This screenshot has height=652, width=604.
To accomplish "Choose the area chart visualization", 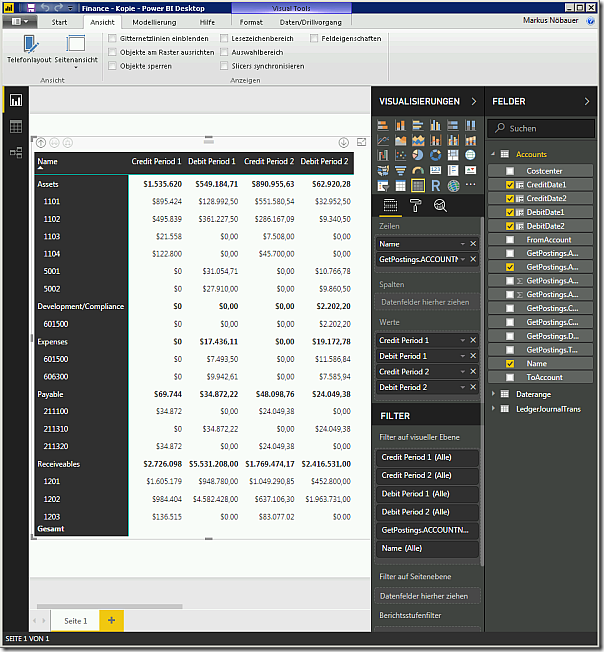I will pyautogui.click(x=400, y=140).
